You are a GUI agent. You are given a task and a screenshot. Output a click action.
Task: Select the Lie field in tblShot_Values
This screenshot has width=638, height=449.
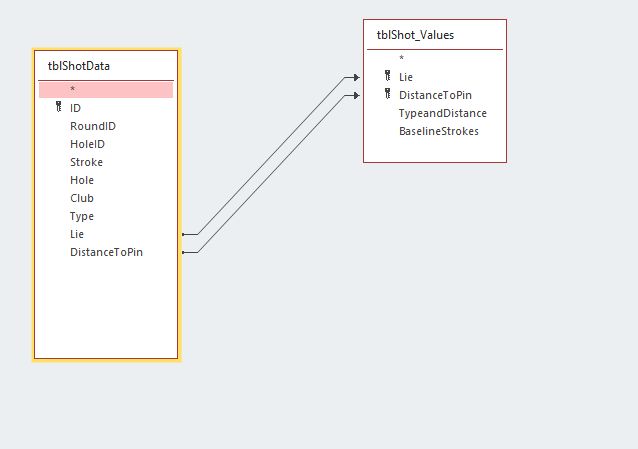[406, 76]
